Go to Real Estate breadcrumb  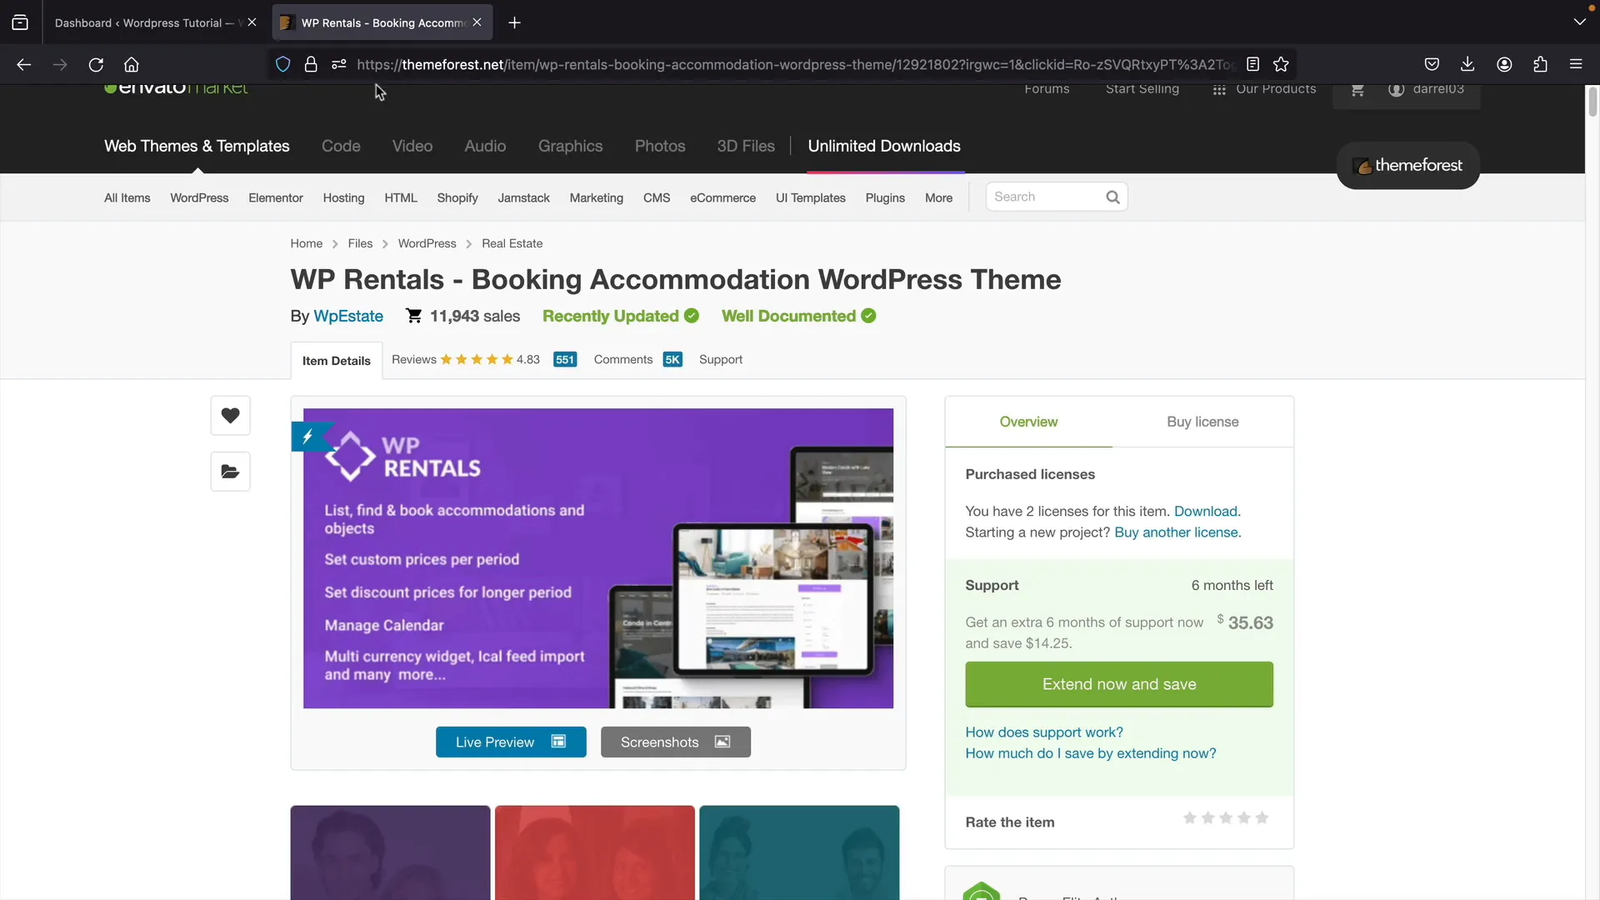tap(512, 243)
